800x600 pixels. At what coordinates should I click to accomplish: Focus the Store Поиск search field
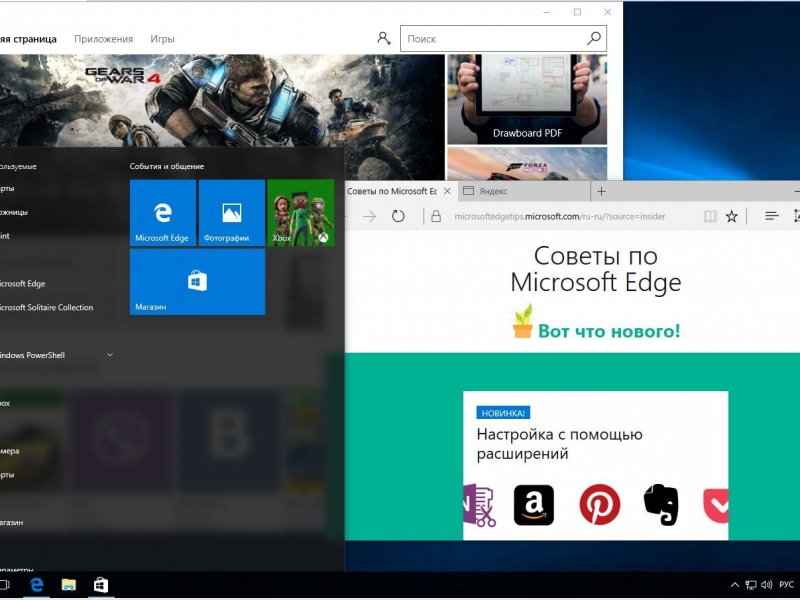point(503,39)
